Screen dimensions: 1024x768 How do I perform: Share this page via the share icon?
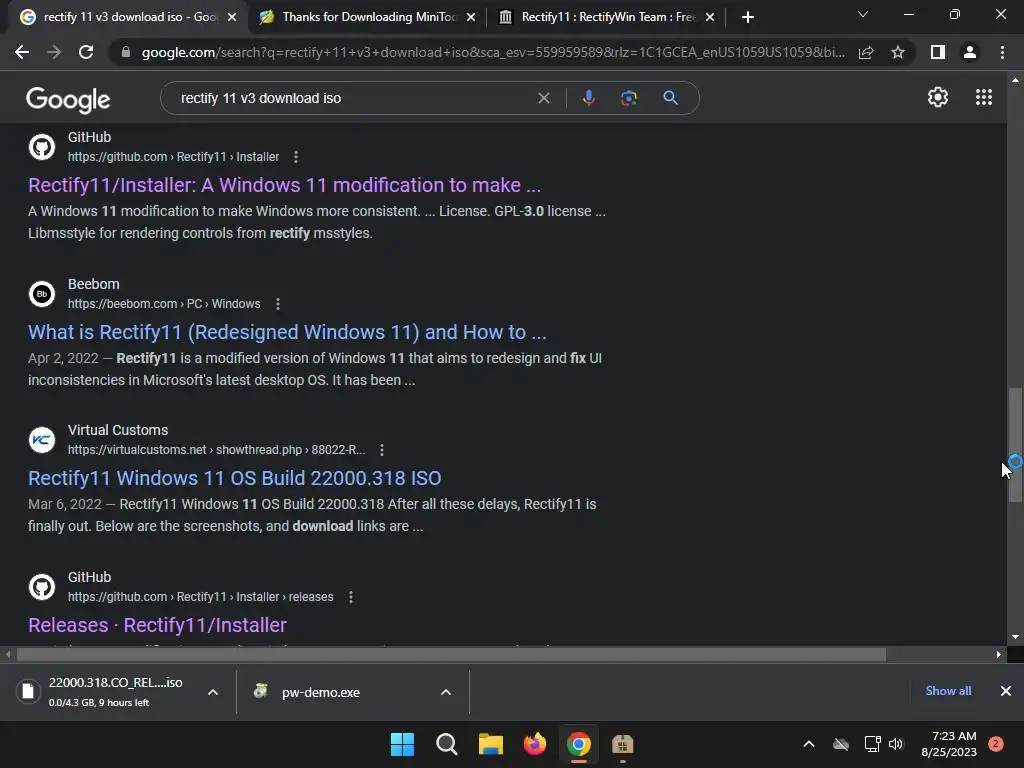(866, 52)
